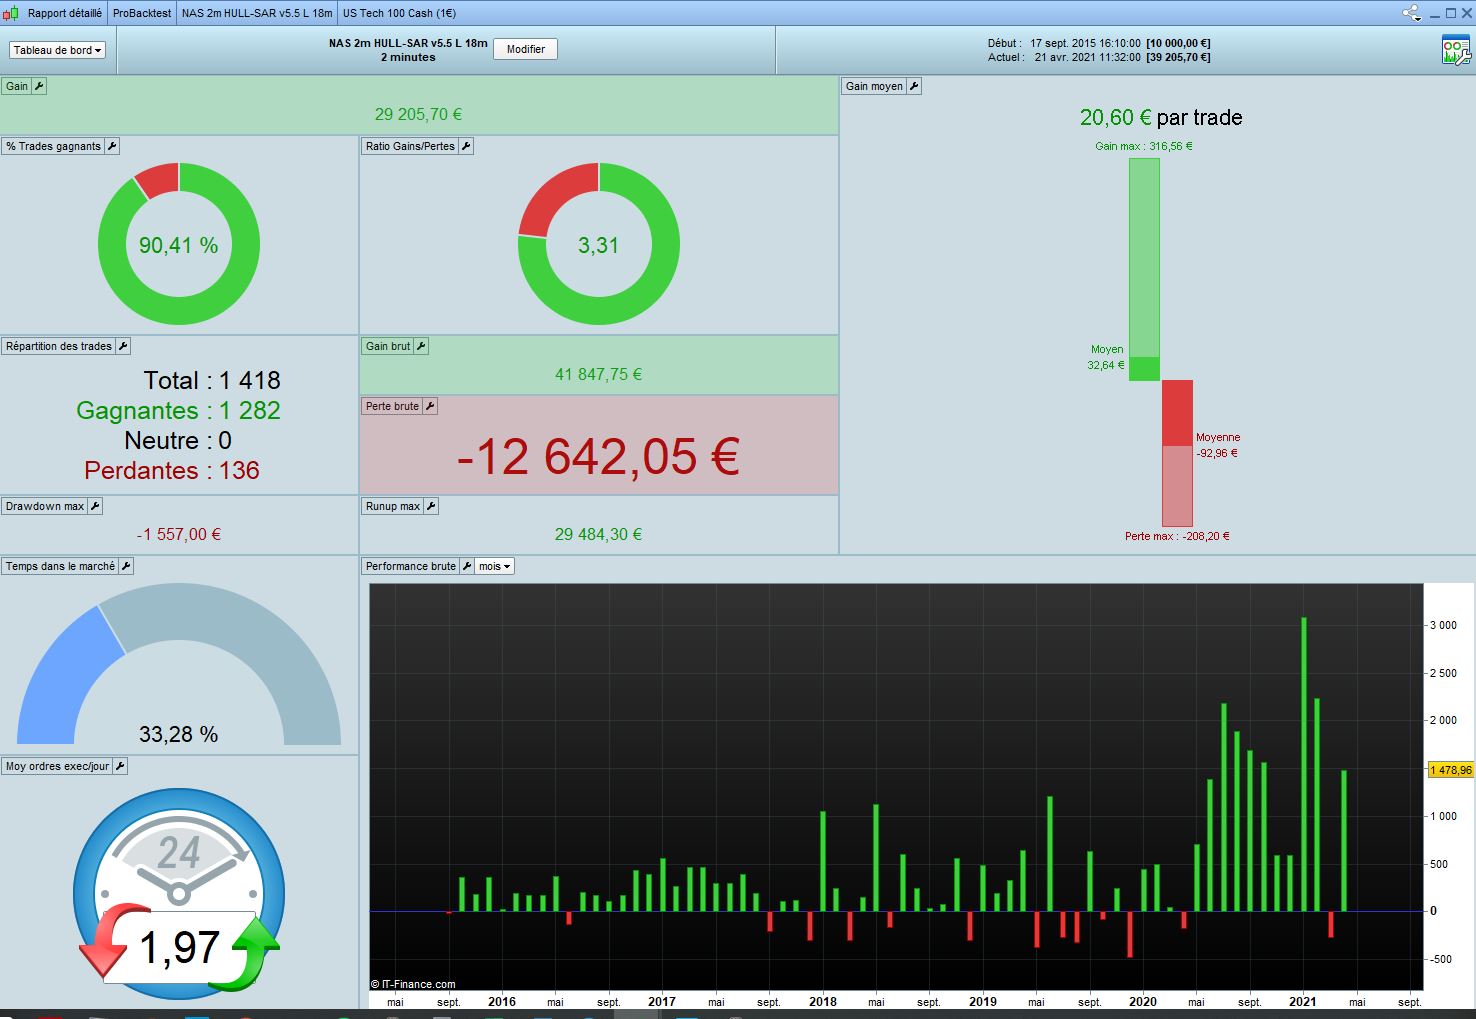Click the -1 557,00 € drawdown value
1476x1019 pixels.
pos(179,535)
